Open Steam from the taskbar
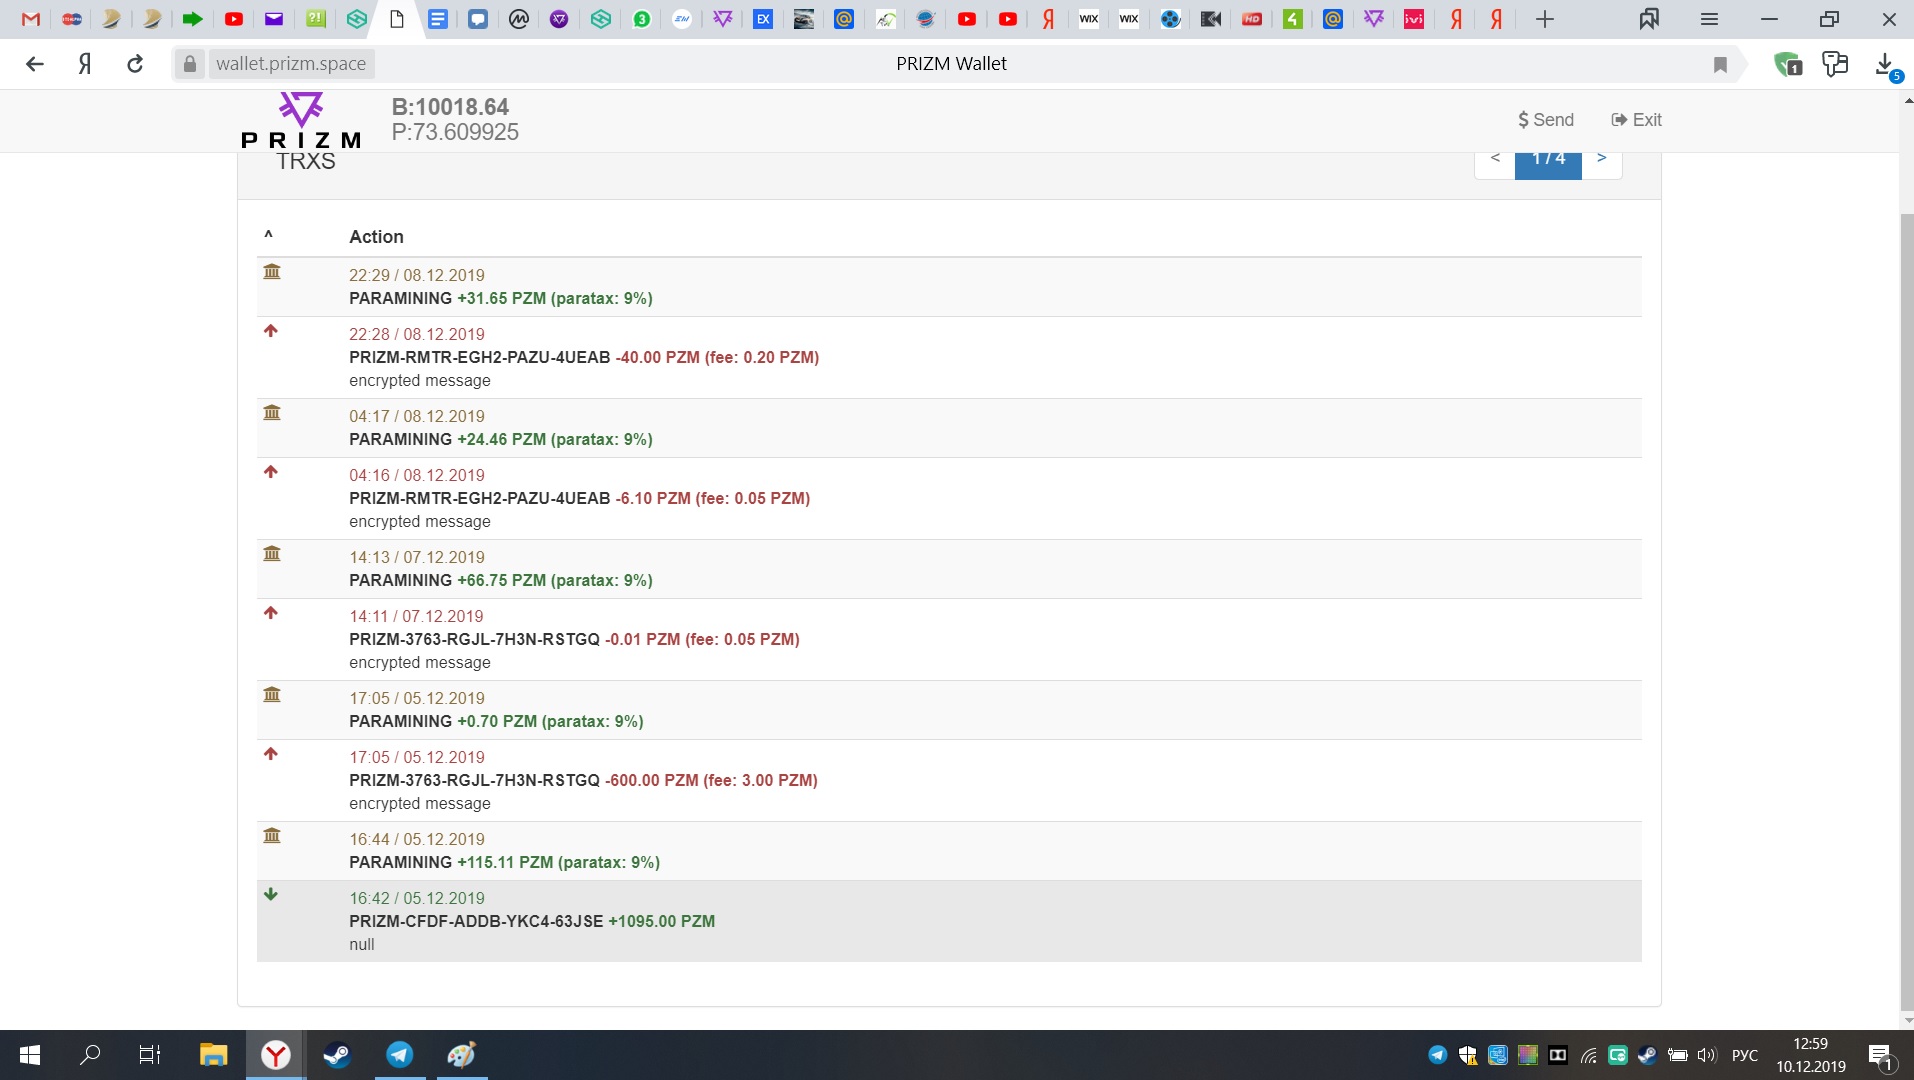This screenshot has height=1080, width=1914. coord(337,1055)
